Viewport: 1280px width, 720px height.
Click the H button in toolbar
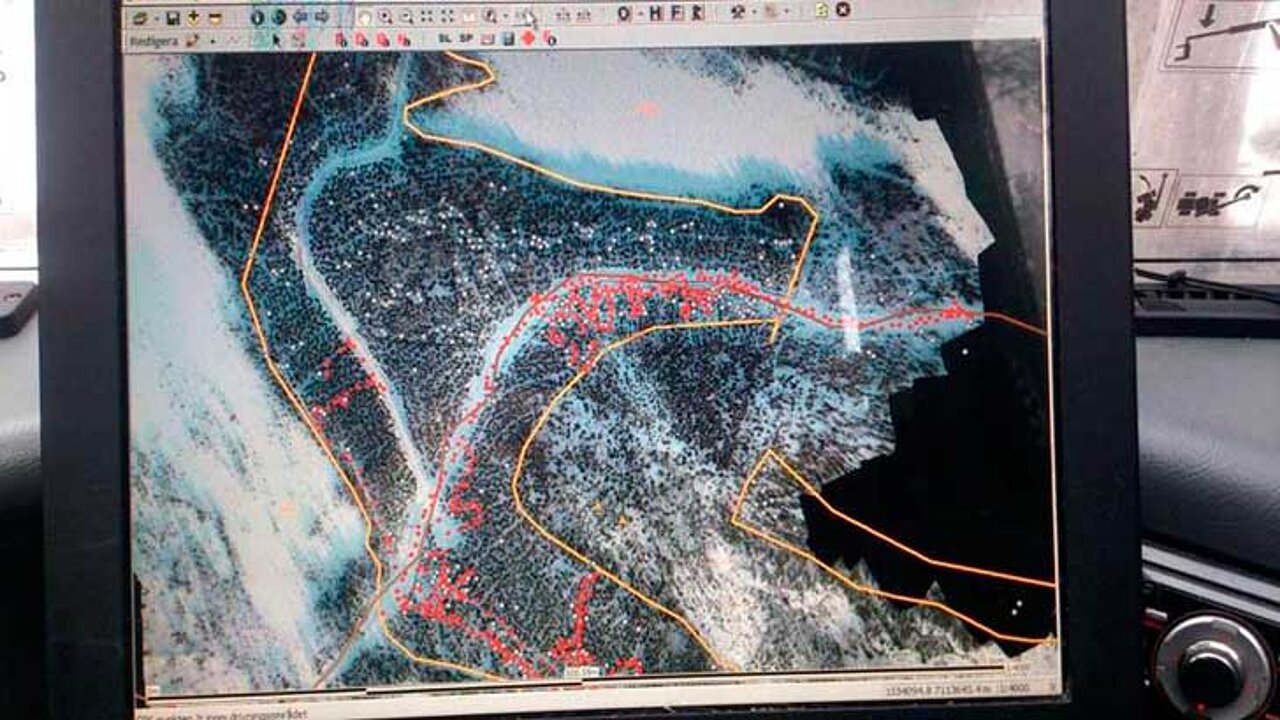656,13
